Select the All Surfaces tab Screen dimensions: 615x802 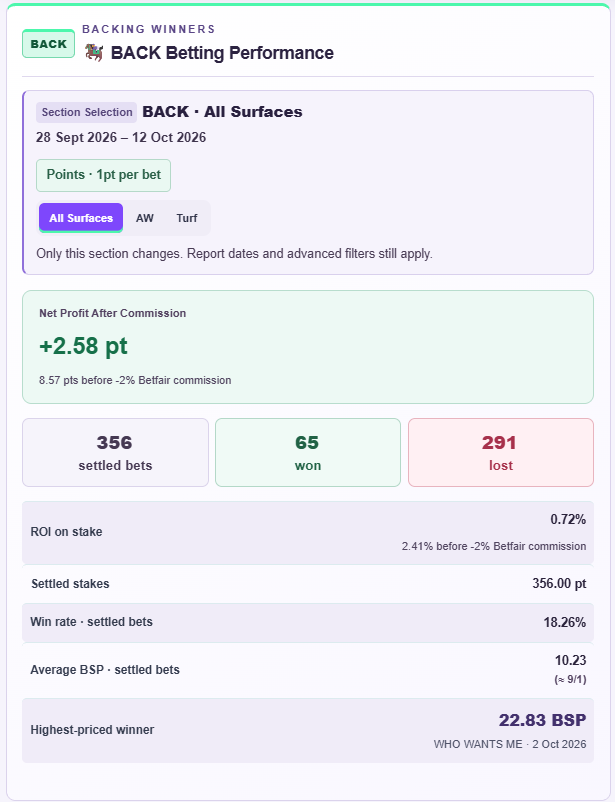(x=81, y=218)
